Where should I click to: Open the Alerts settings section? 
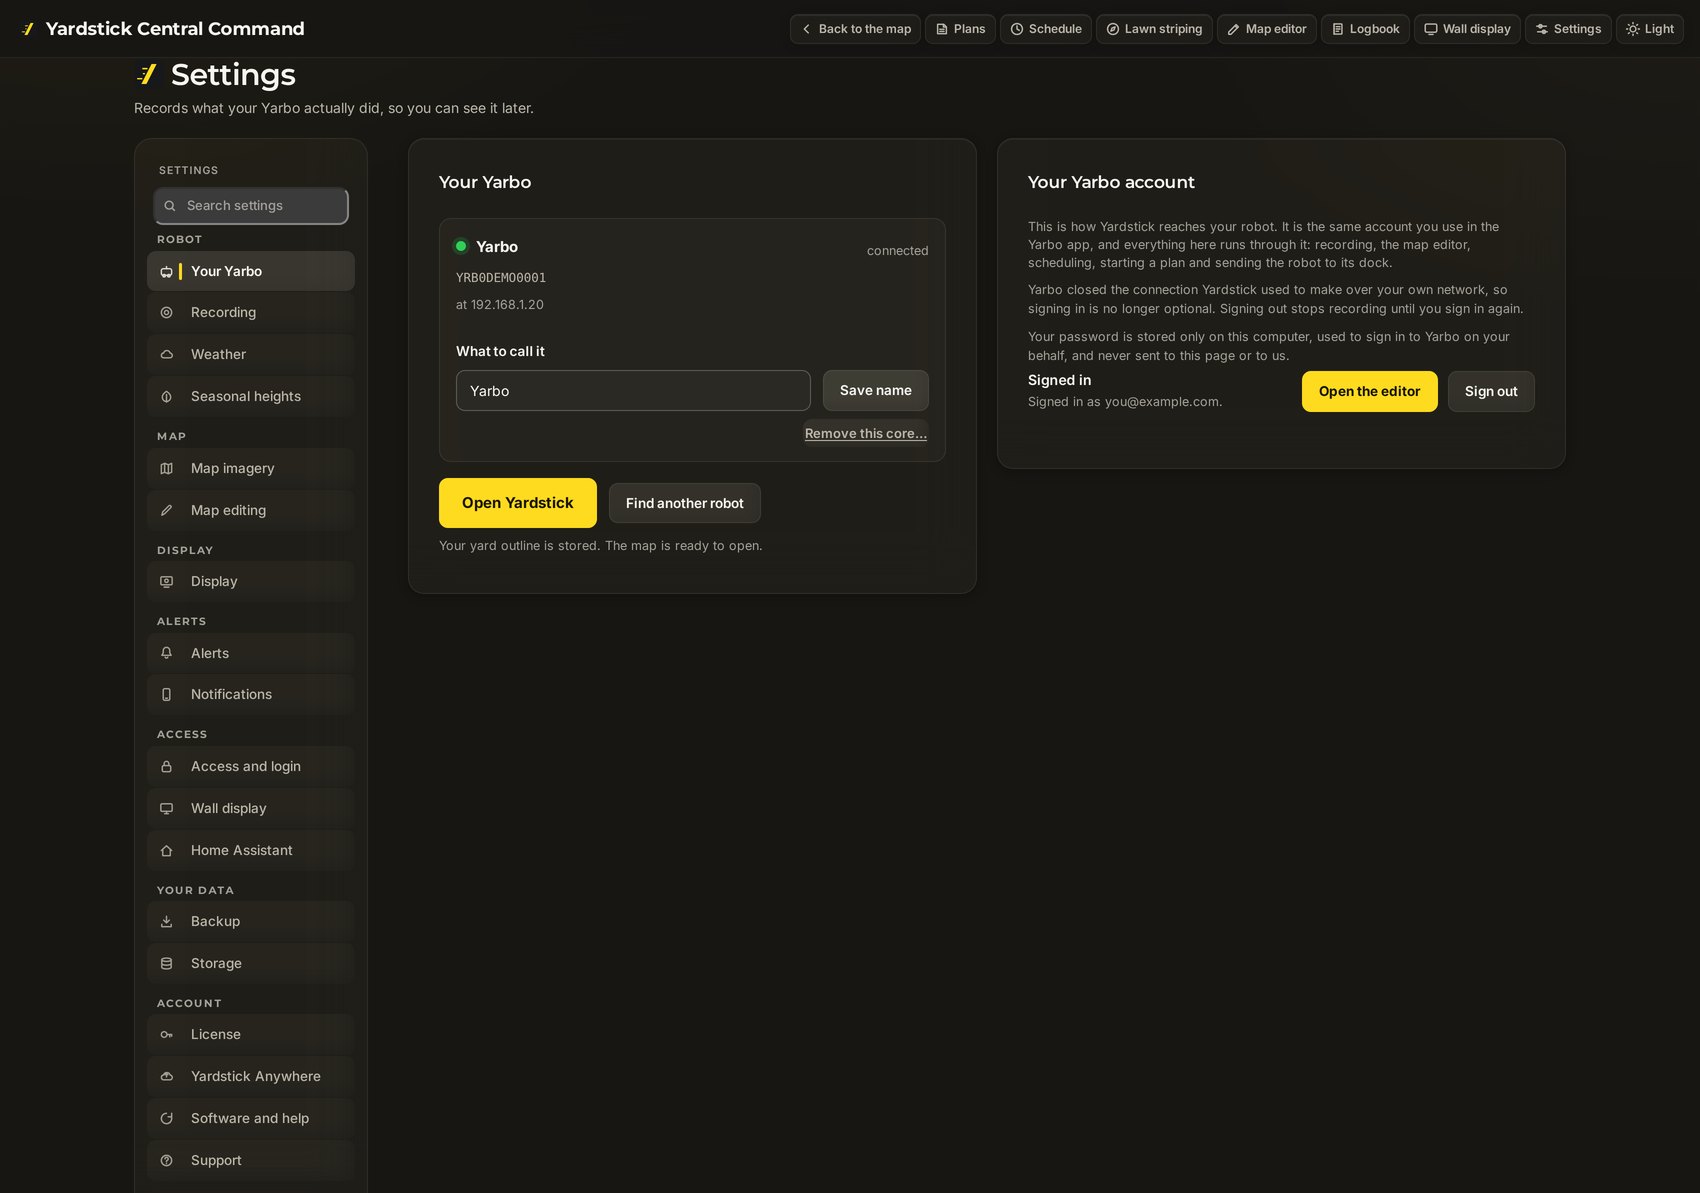click(251, 654)
